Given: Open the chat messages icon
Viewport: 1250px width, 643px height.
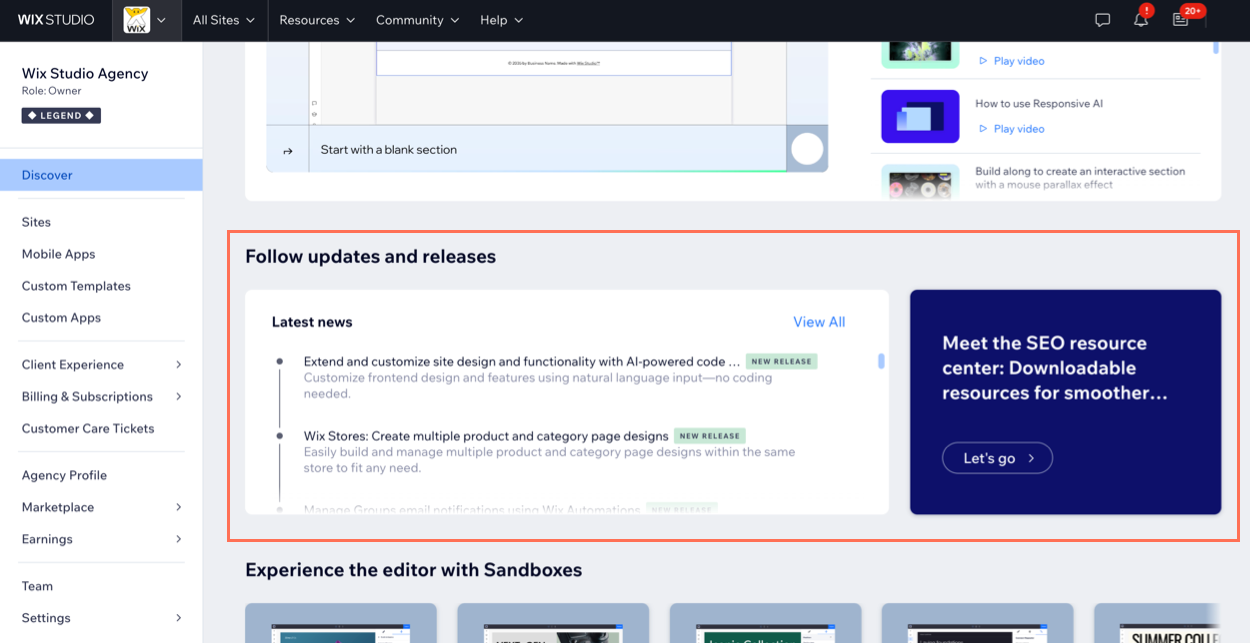Looking at the screenshot, I should click(1103, 20).
